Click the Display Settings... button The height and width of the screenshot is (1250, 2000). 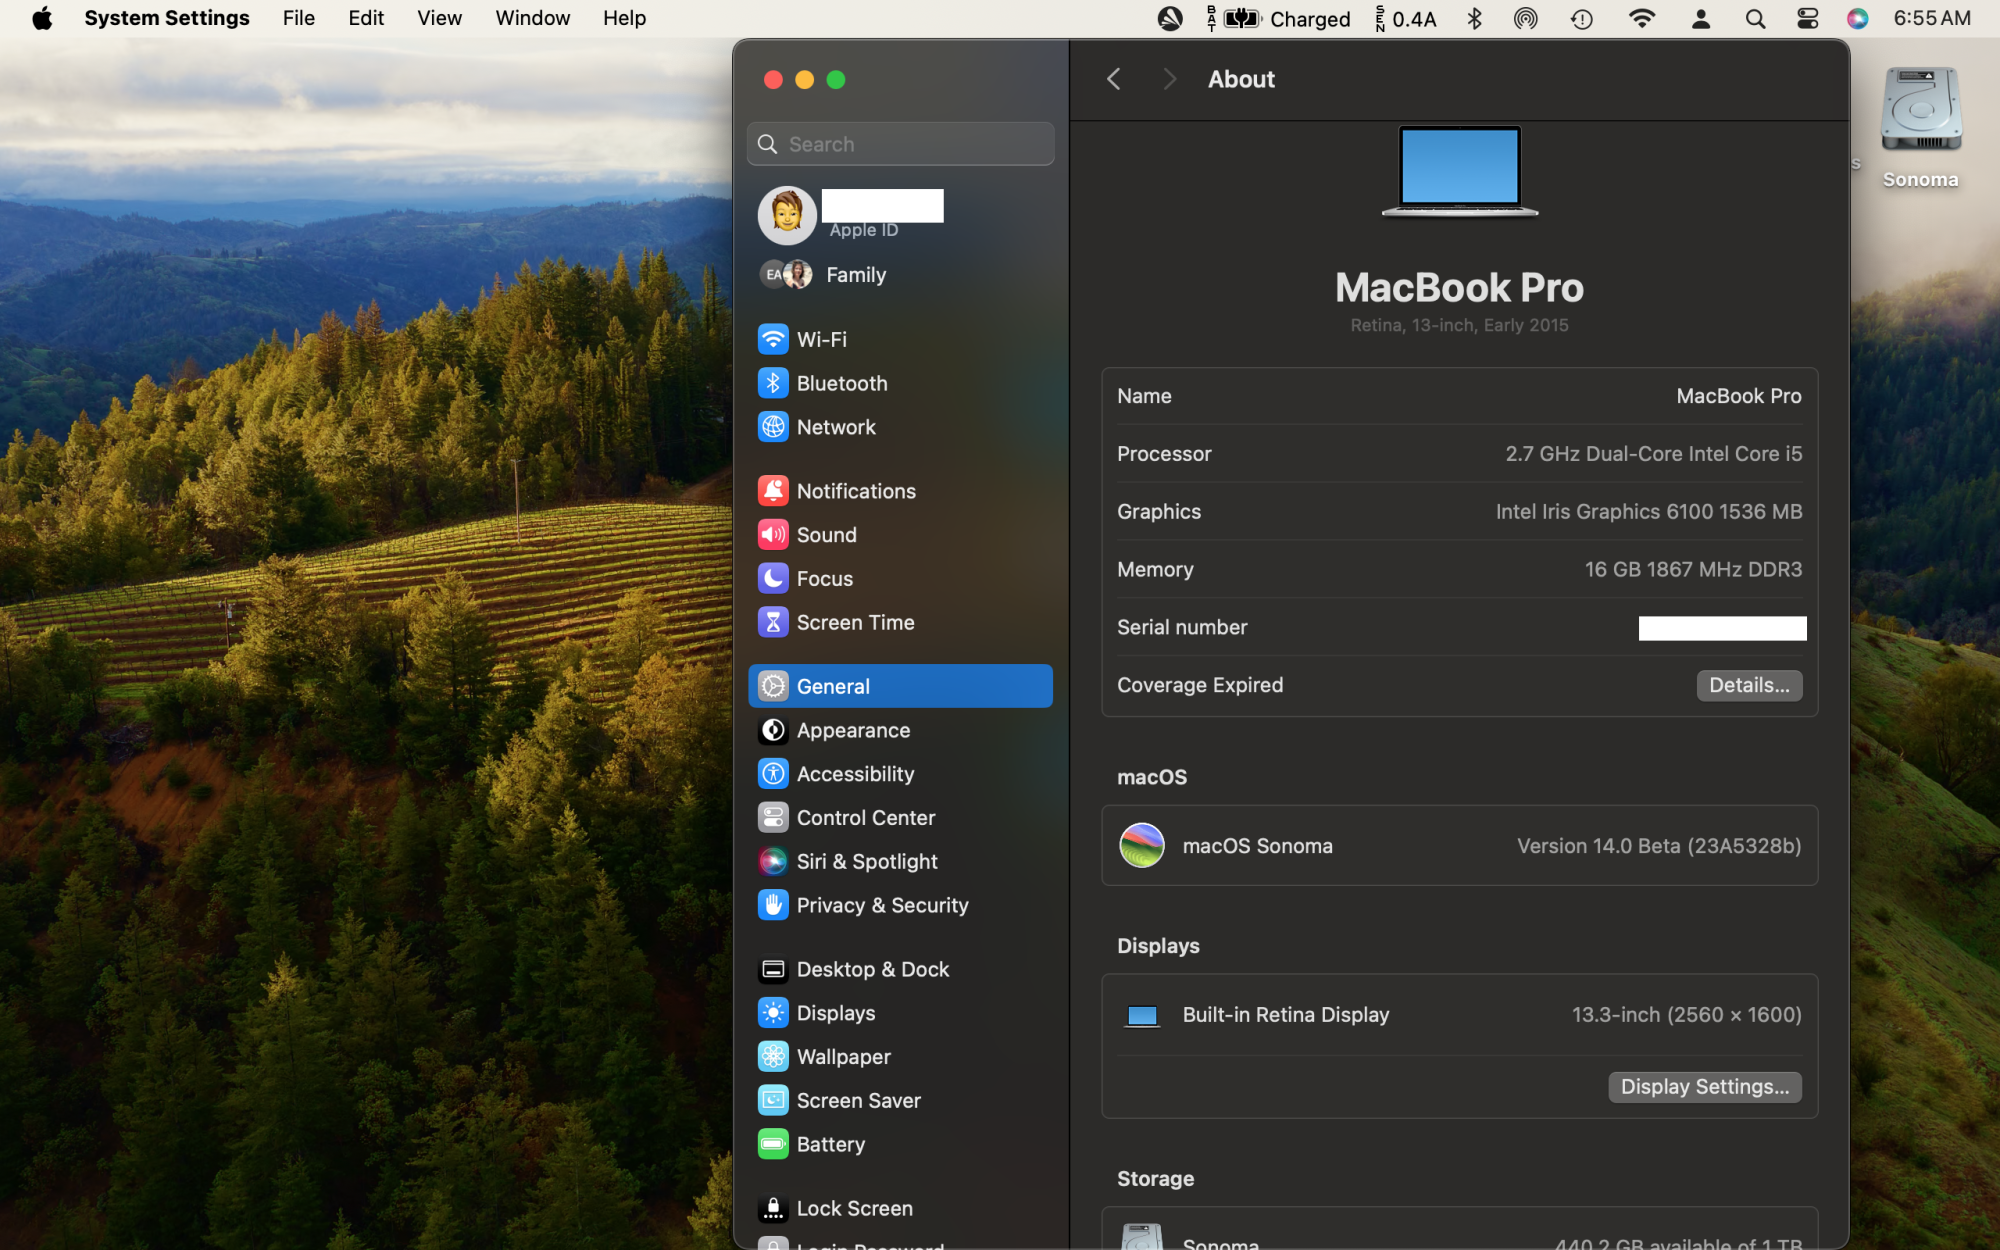(1704, 1087)
